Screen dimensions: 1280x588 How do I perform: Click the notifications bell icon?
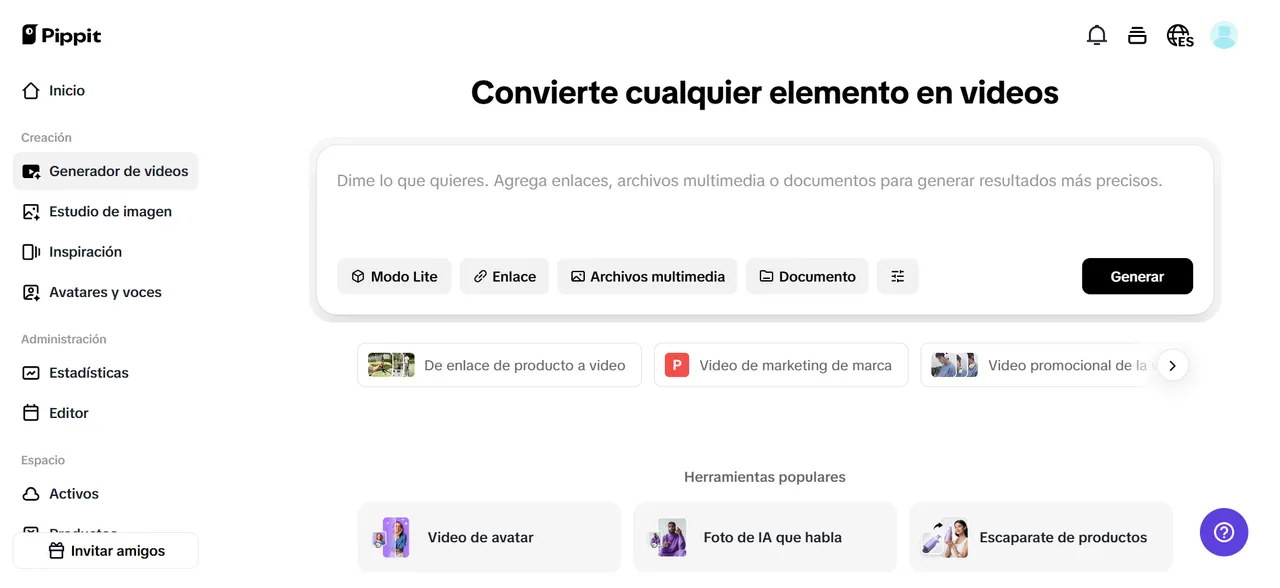pyautogui.click(x=1096, y=36)
